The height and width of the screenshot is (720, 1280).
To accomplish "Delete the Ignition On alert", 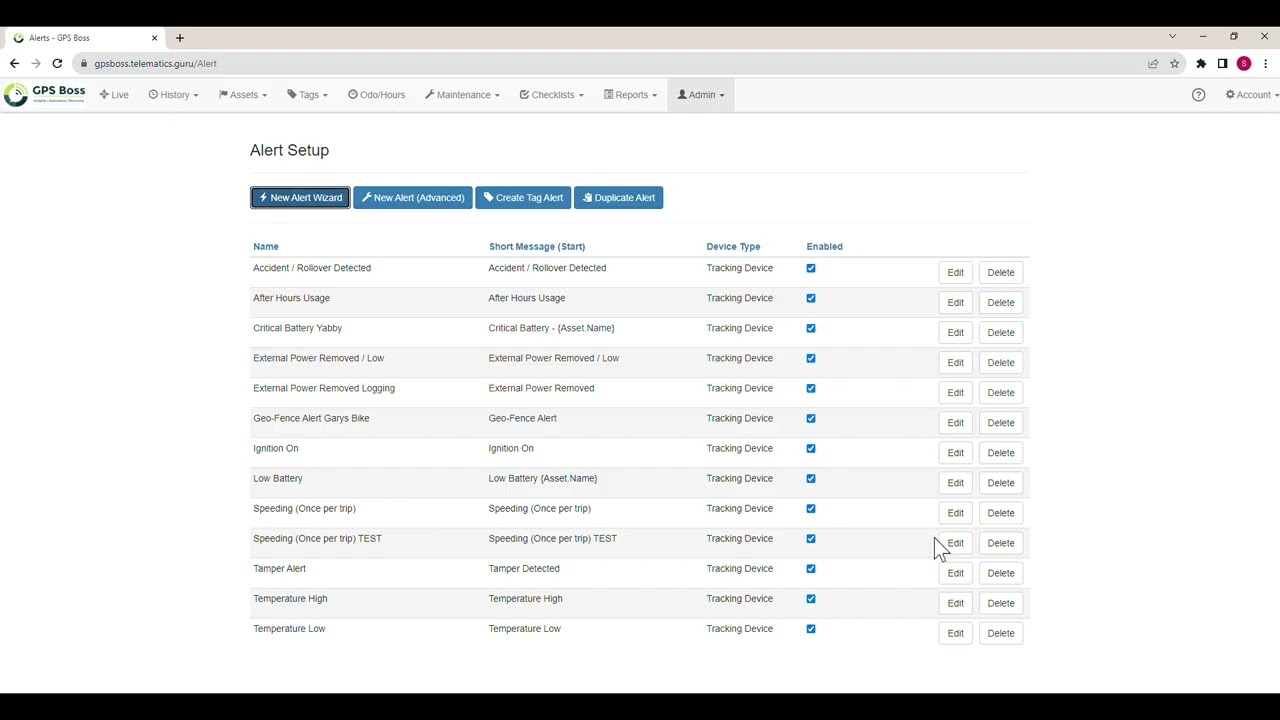I will tap(1001, 453).
